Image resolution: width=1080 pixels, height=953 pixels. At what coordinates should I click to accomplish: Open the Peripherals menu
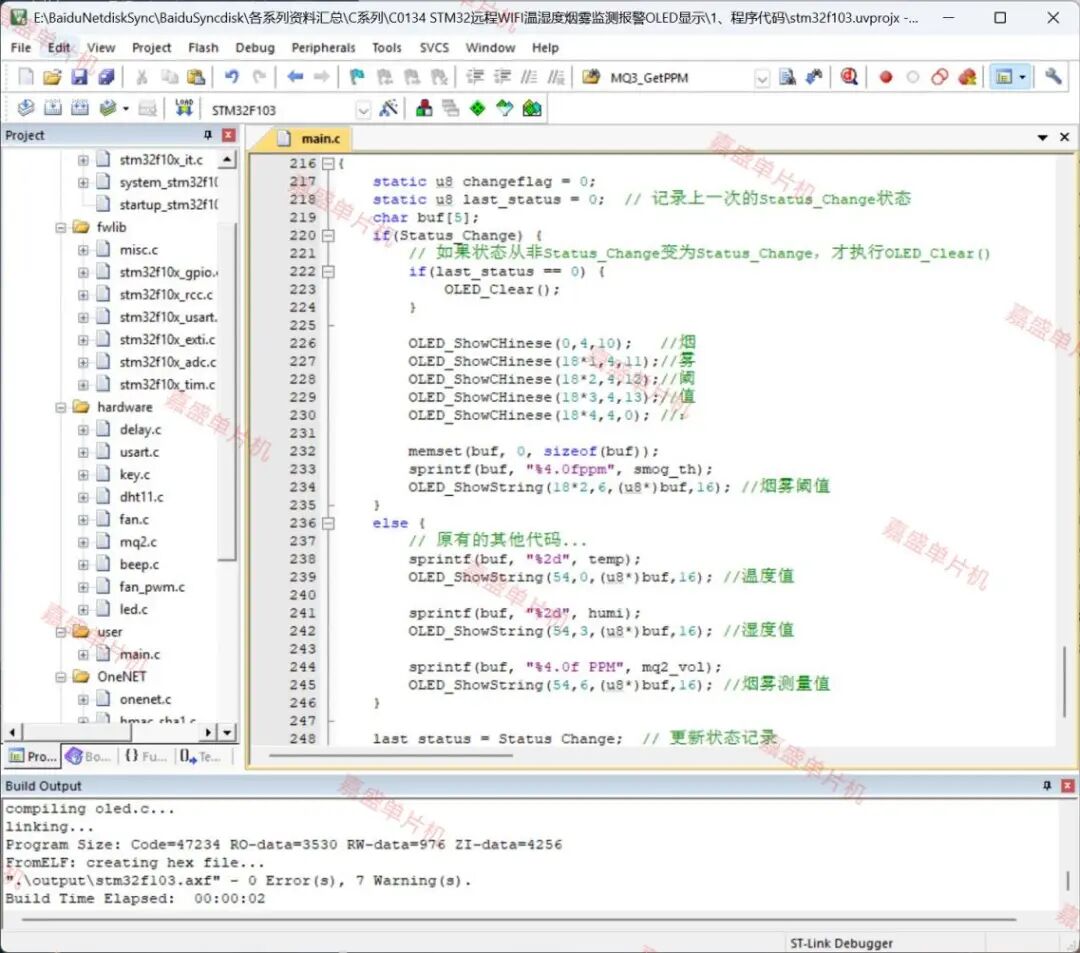click(323, 48)
